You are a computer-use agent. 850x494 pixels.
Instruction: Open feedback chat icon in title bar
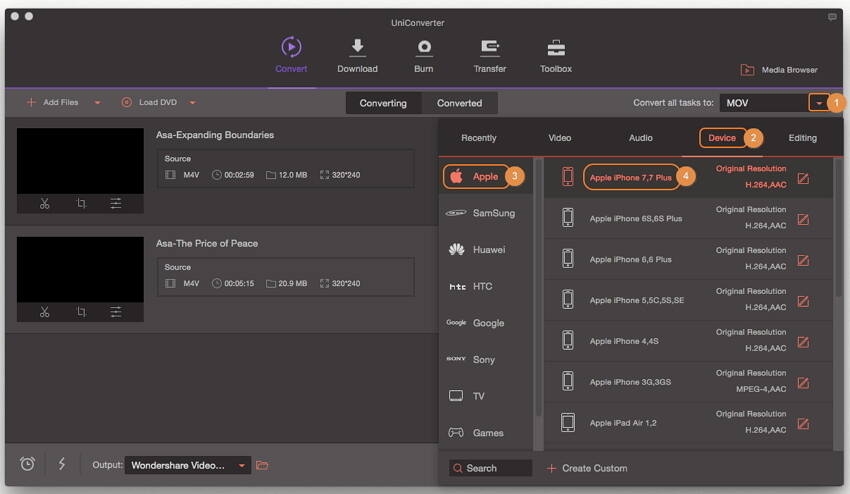pyautogui.click(x=832, y=17)
